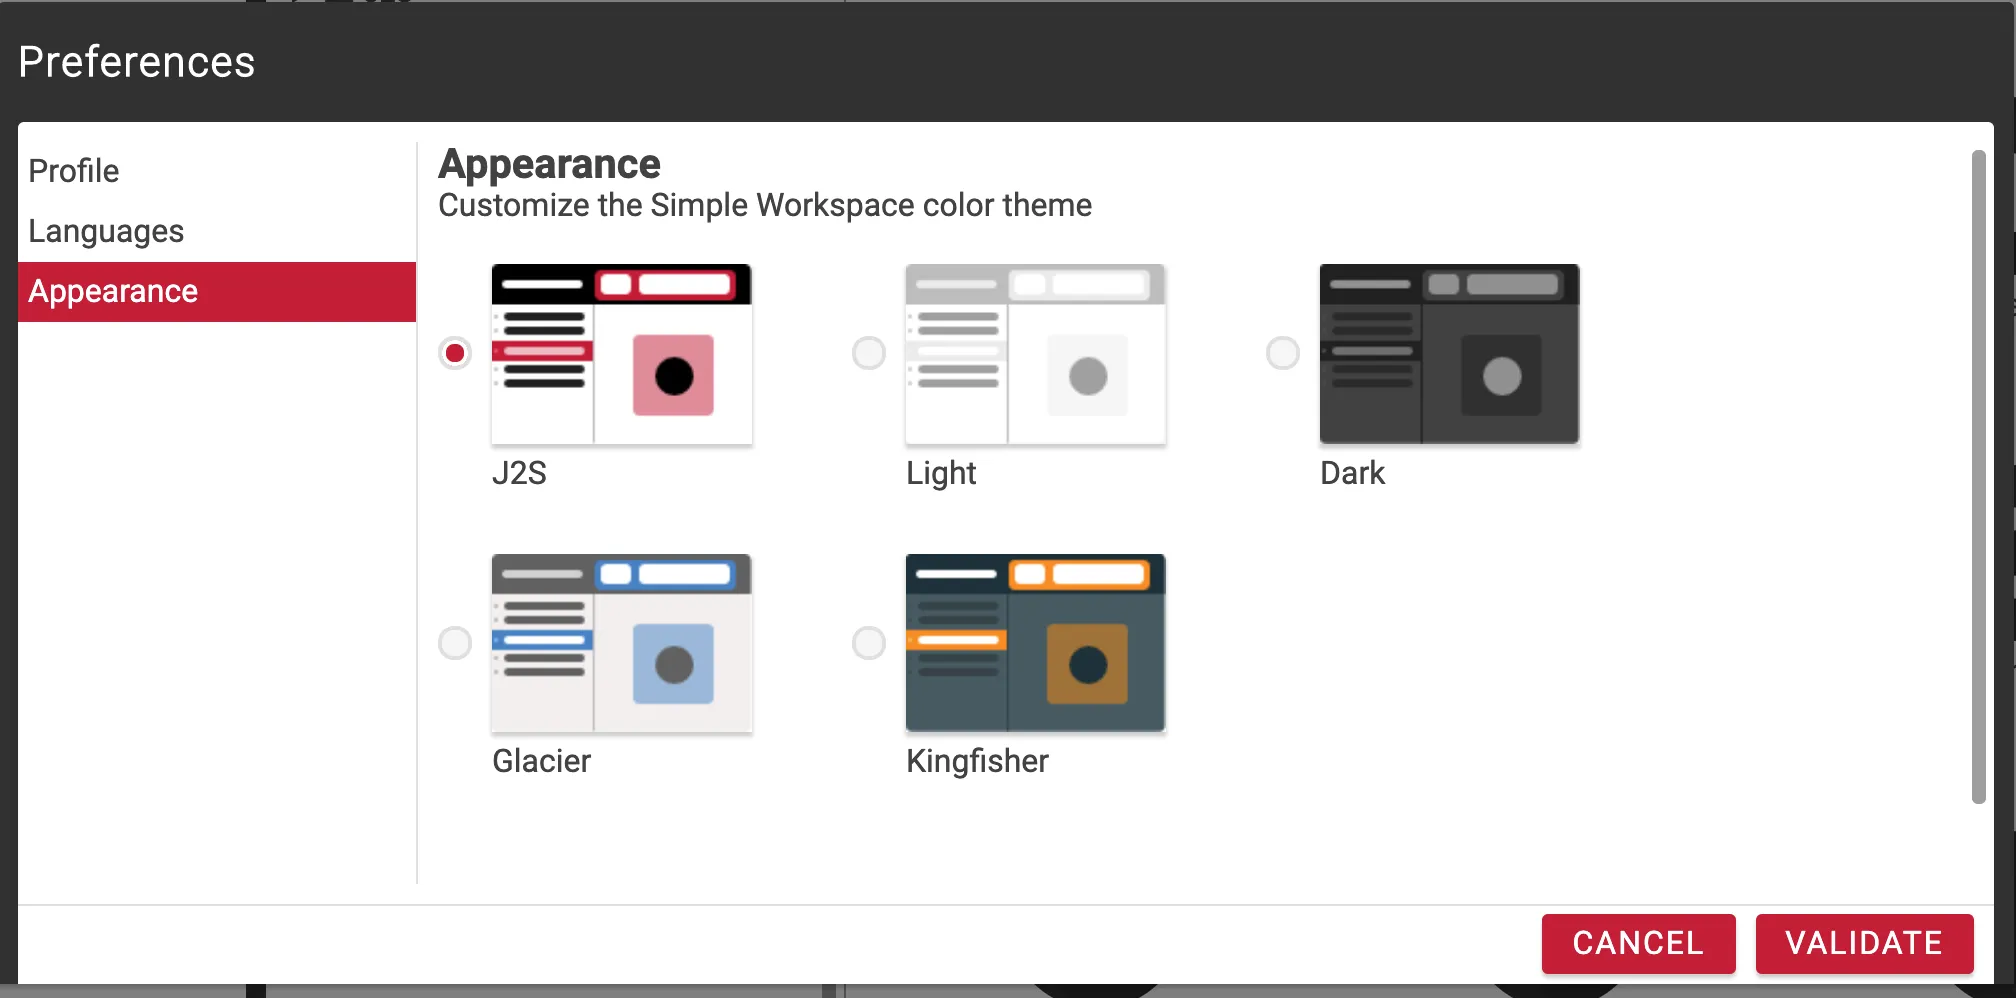Click the Dark theme preview image

pyautogui.click(x=1449, y=354)
